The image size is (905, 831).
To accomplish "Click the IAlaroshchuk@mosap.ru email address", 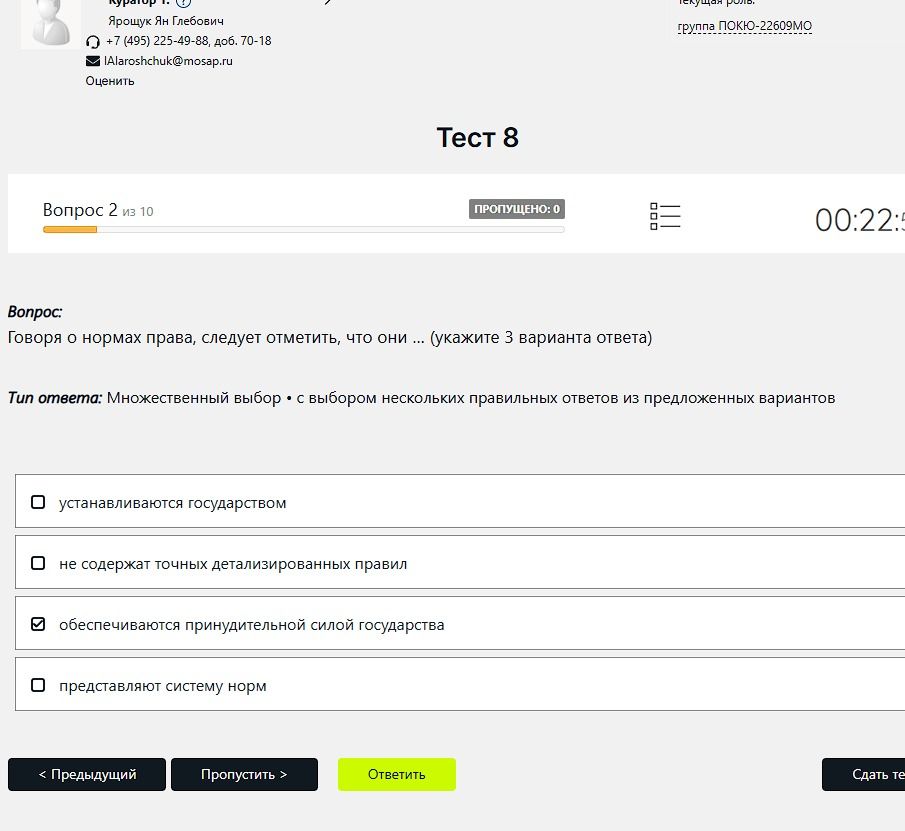I will (168, 61).
